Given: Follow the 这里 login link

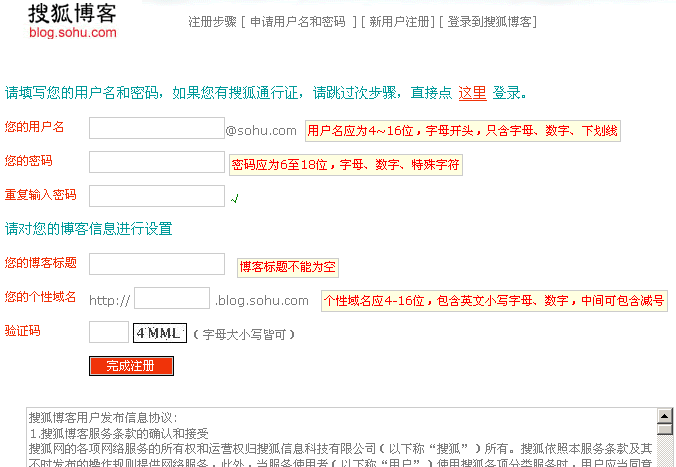Looking at the screenshot, I should click(472, 93).
